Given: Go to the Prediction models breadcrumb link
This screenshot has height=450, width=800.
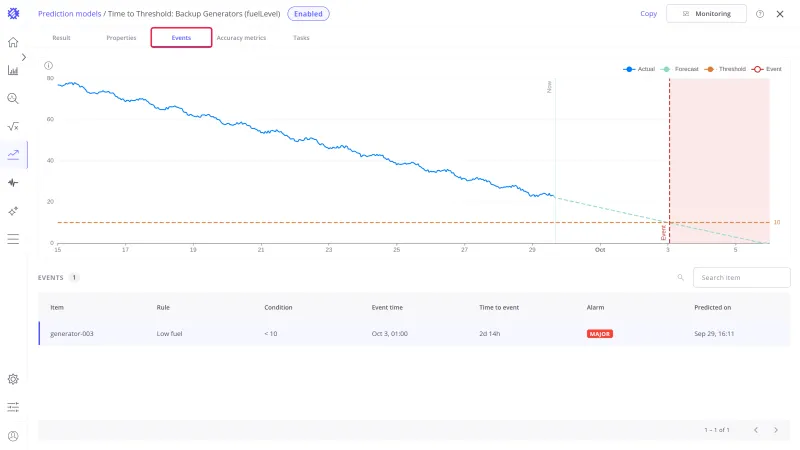Looking at the screenshot, I should 69,14.
